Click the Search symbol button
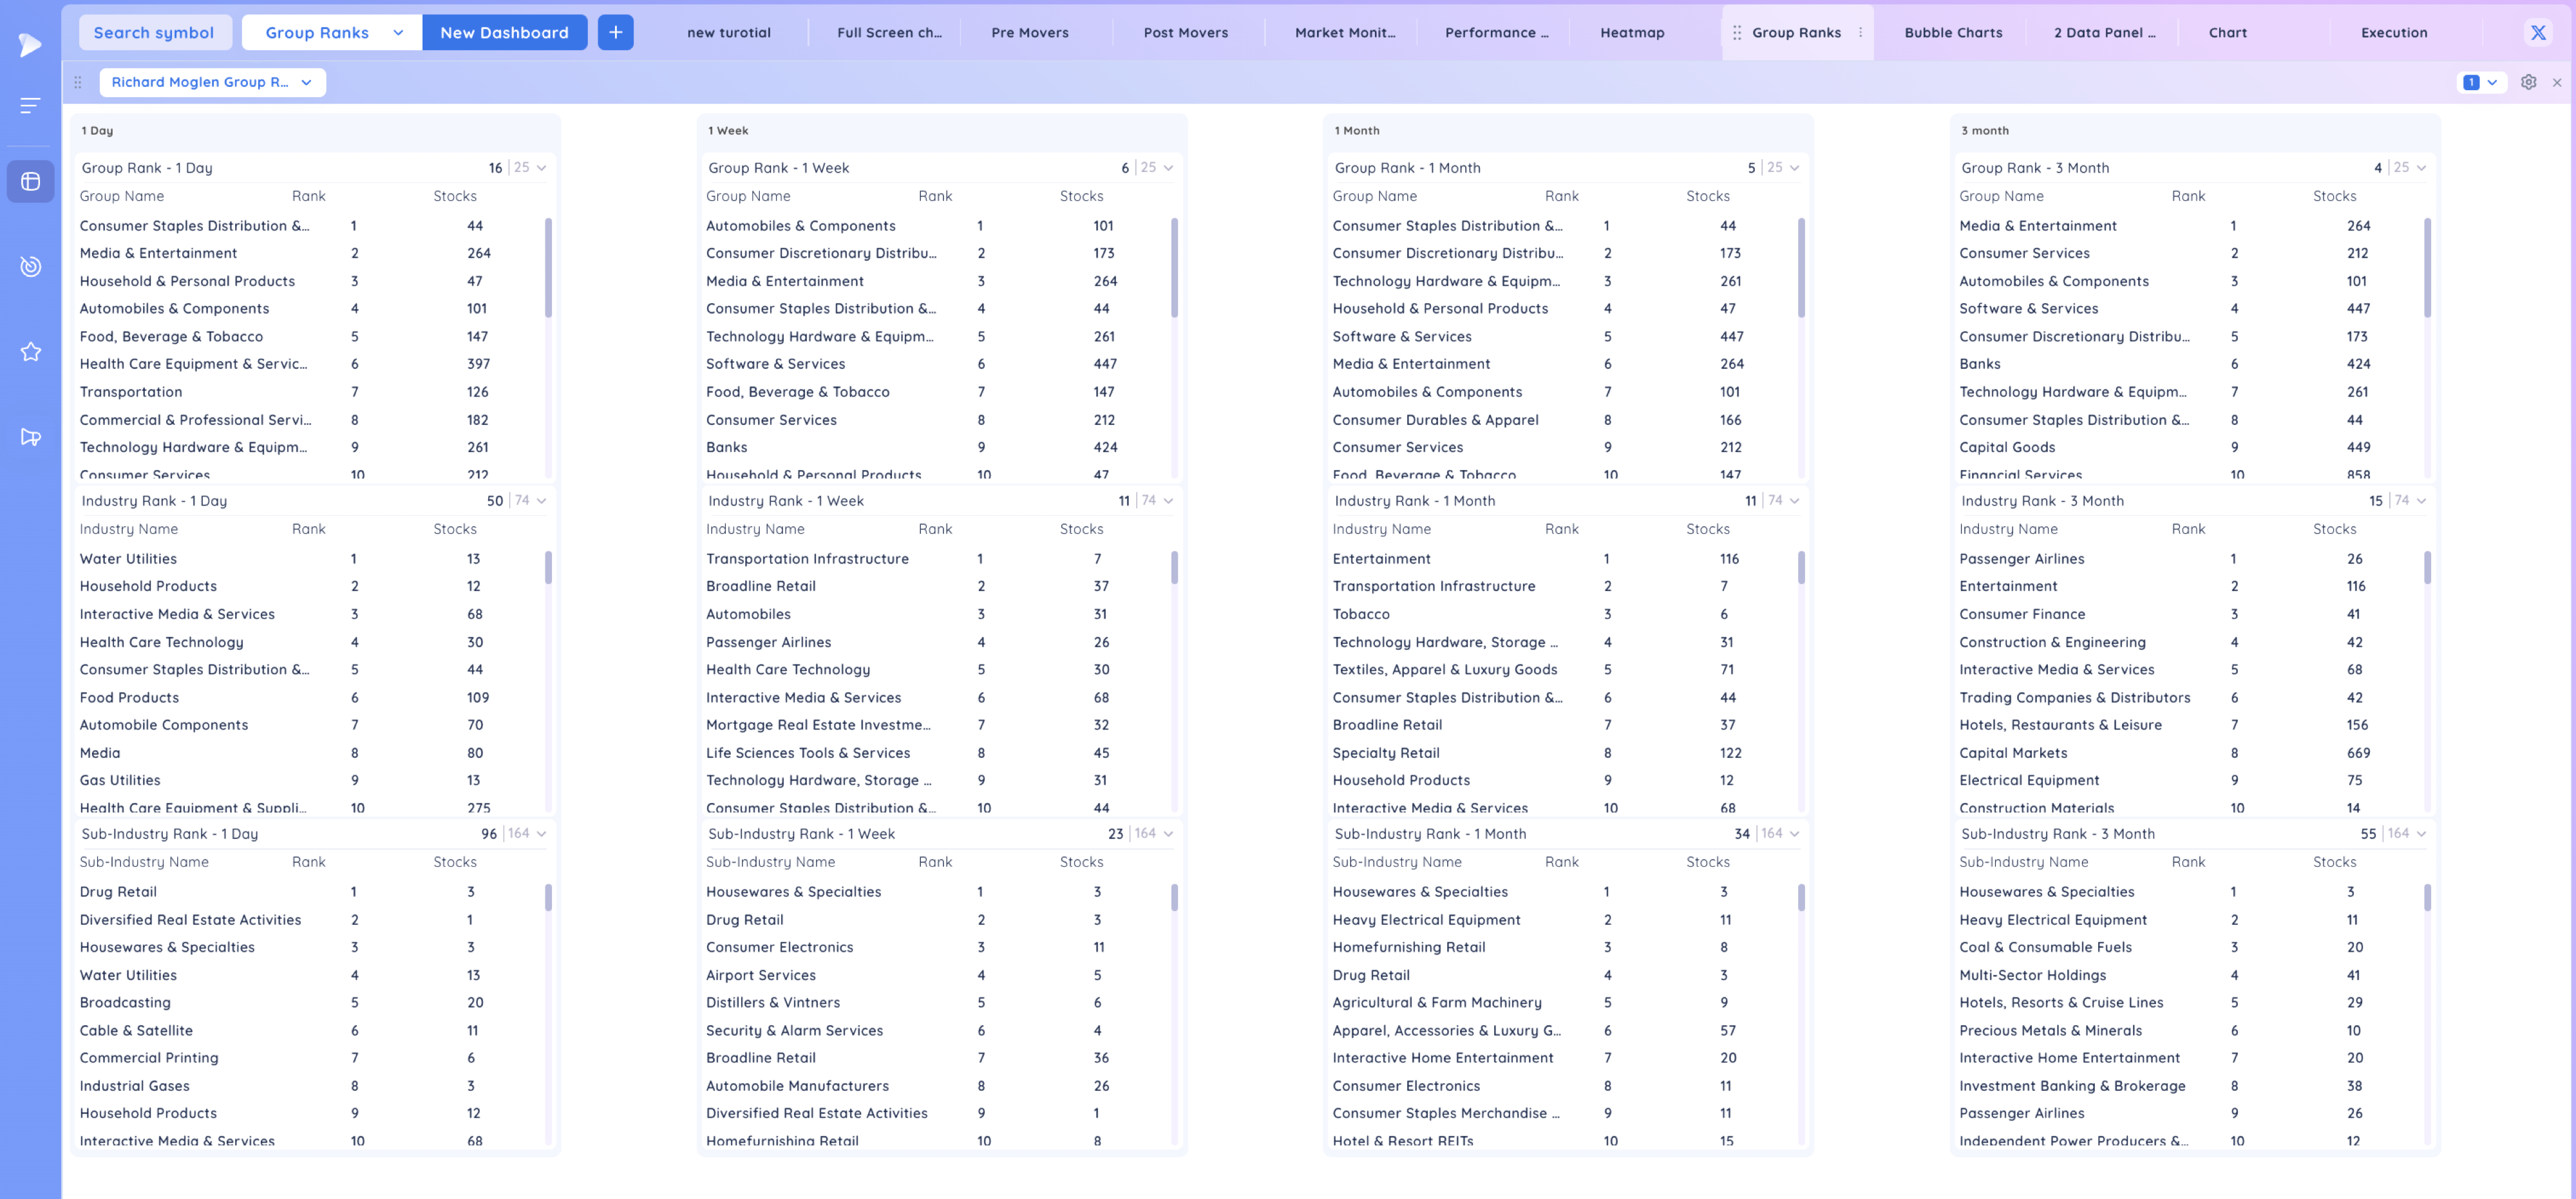 (x=154, y=32)
